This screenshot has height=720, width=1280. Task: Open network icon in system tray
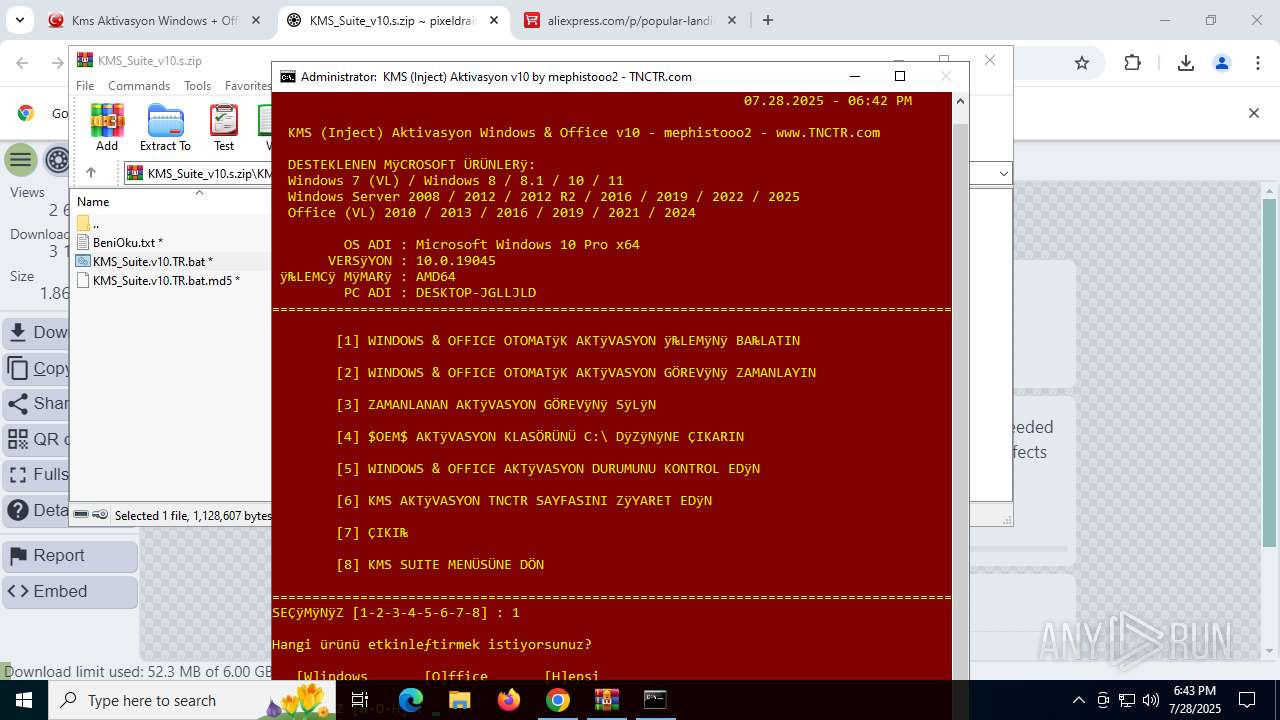(1127, 700)
